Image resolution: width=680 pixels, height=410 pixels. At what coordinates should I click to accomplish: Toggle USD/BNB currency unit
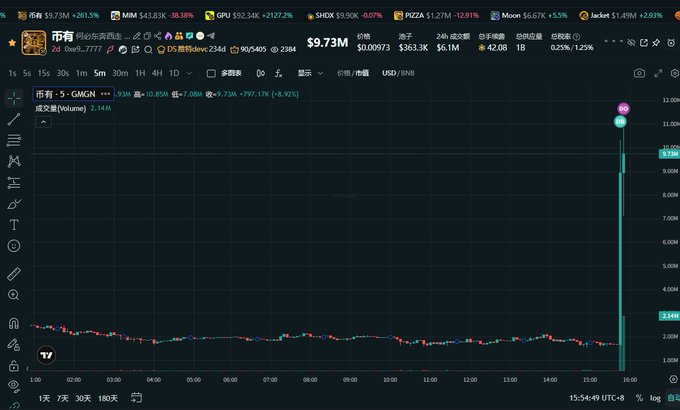[x=398, y=73]
